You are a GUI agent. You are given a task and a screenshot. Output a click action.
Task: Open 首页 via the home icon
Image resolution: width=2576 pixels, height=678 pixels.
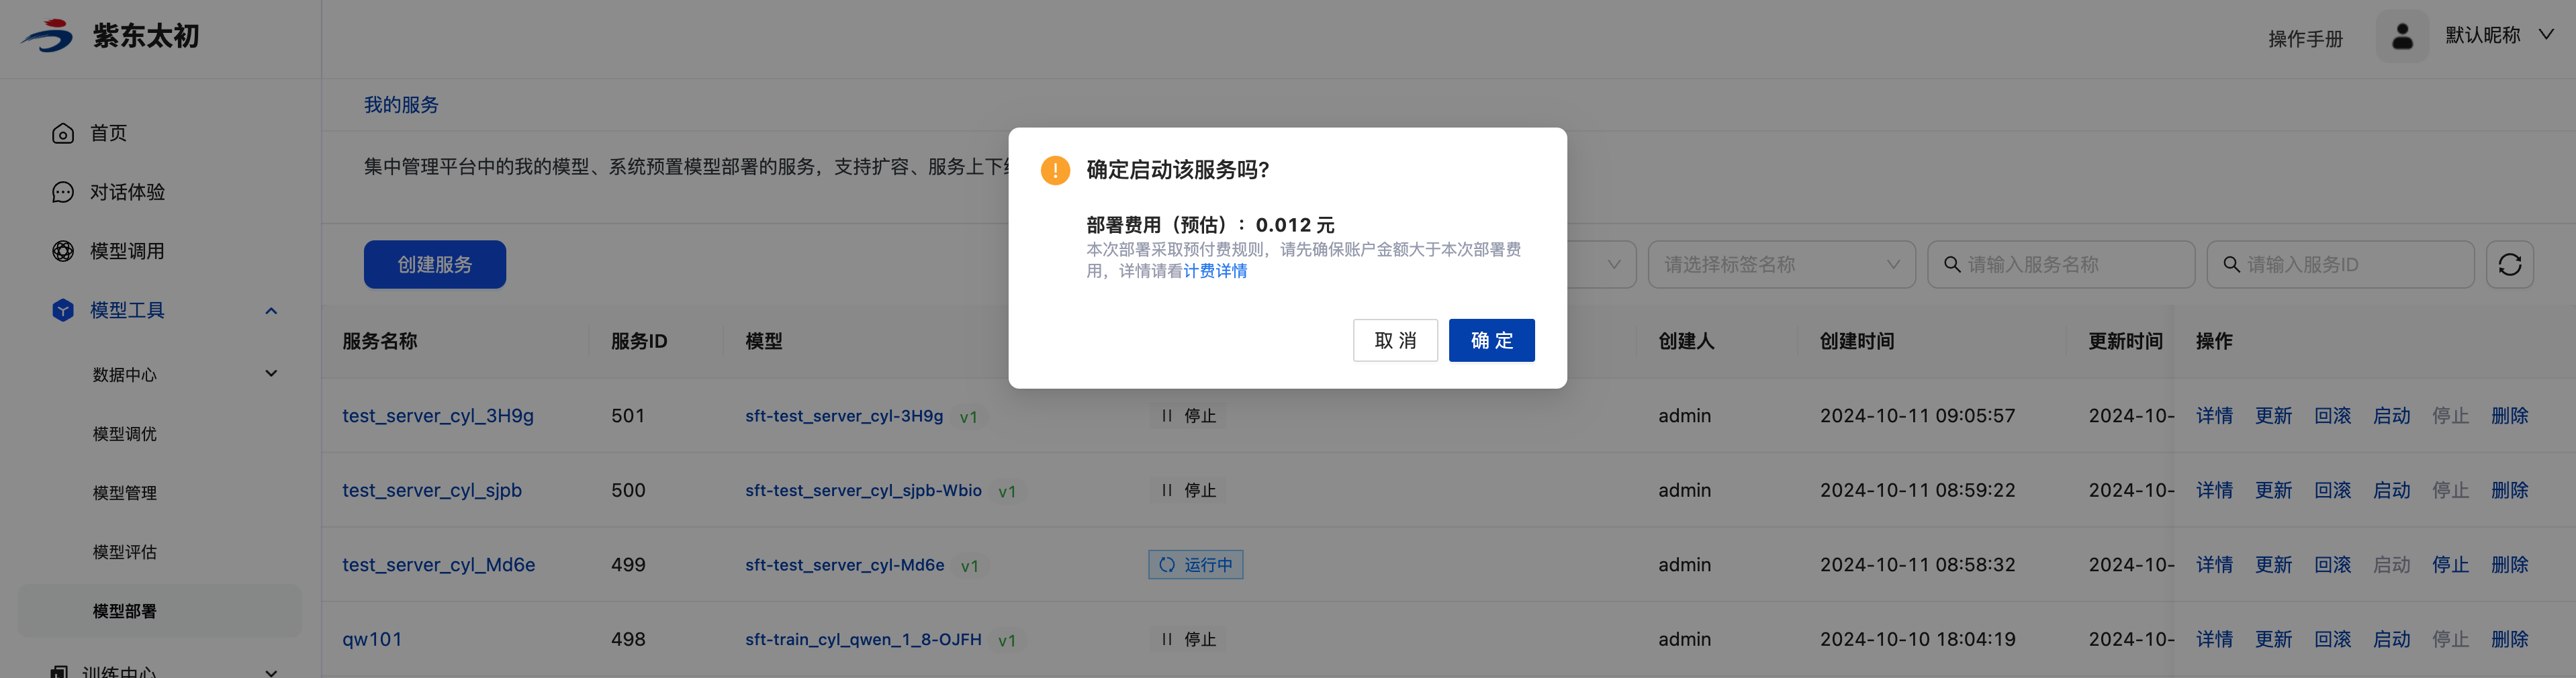(x=63, y=134)
